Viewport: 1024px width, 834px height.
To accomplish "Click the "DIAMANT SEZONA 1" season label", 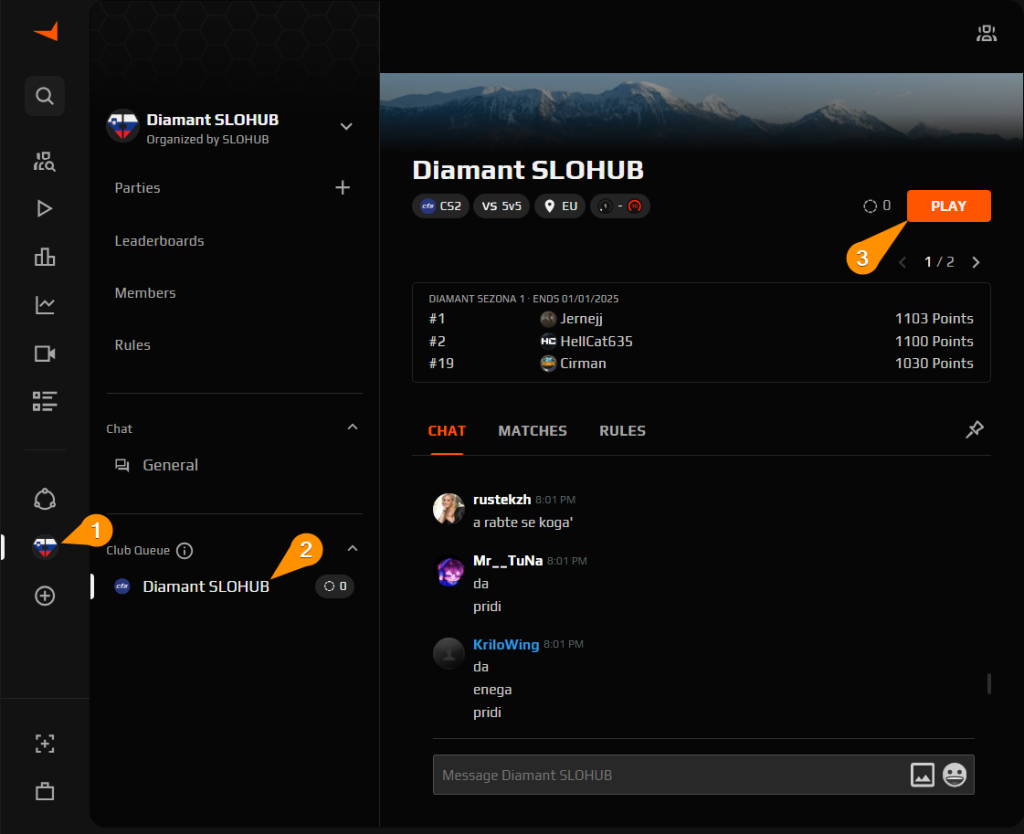I will click(477, 299).
